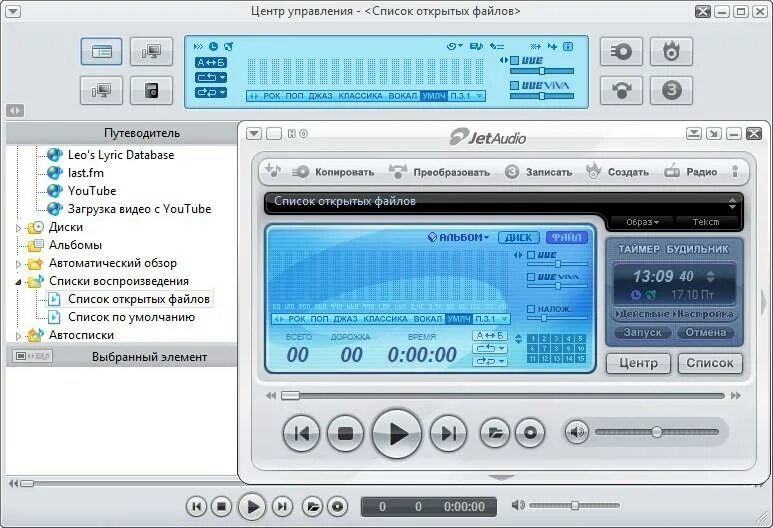Click the info icon in top display

(x=568, y=46)
